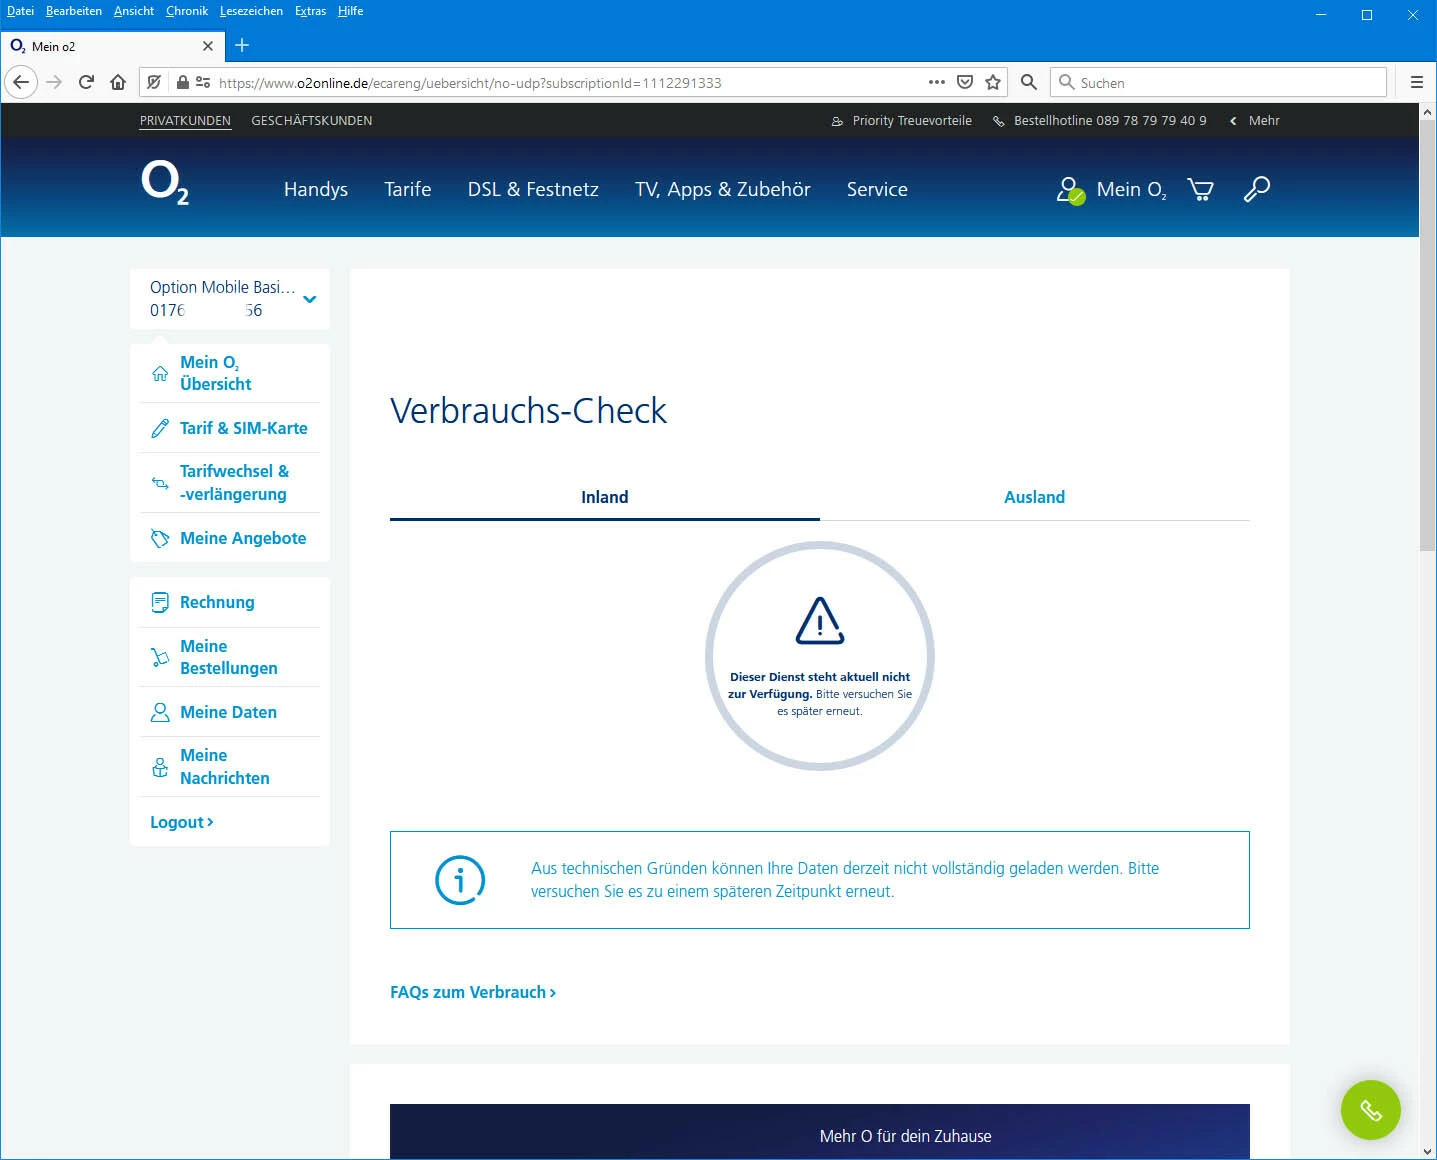Click the Pocket save icon

[965, 82]
